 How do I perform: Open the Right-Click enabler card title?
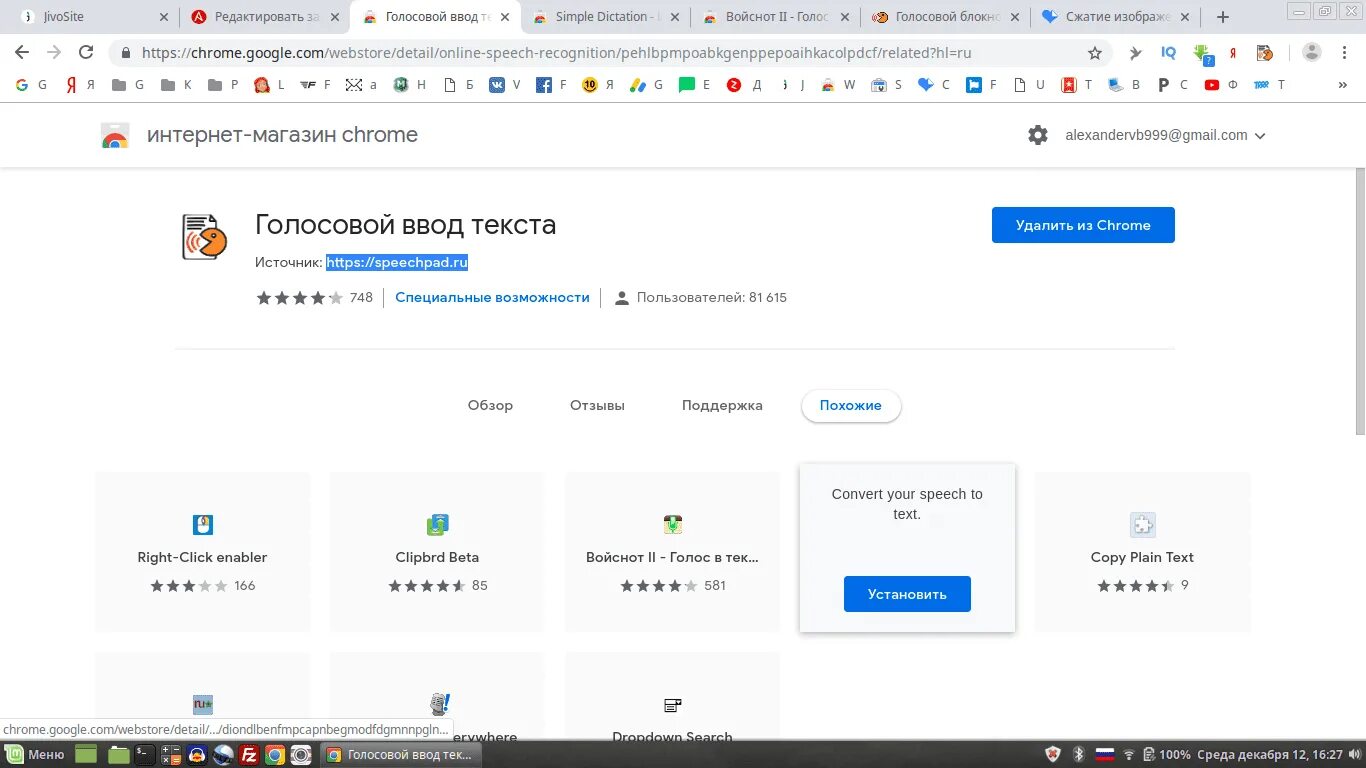pos(202,557)
